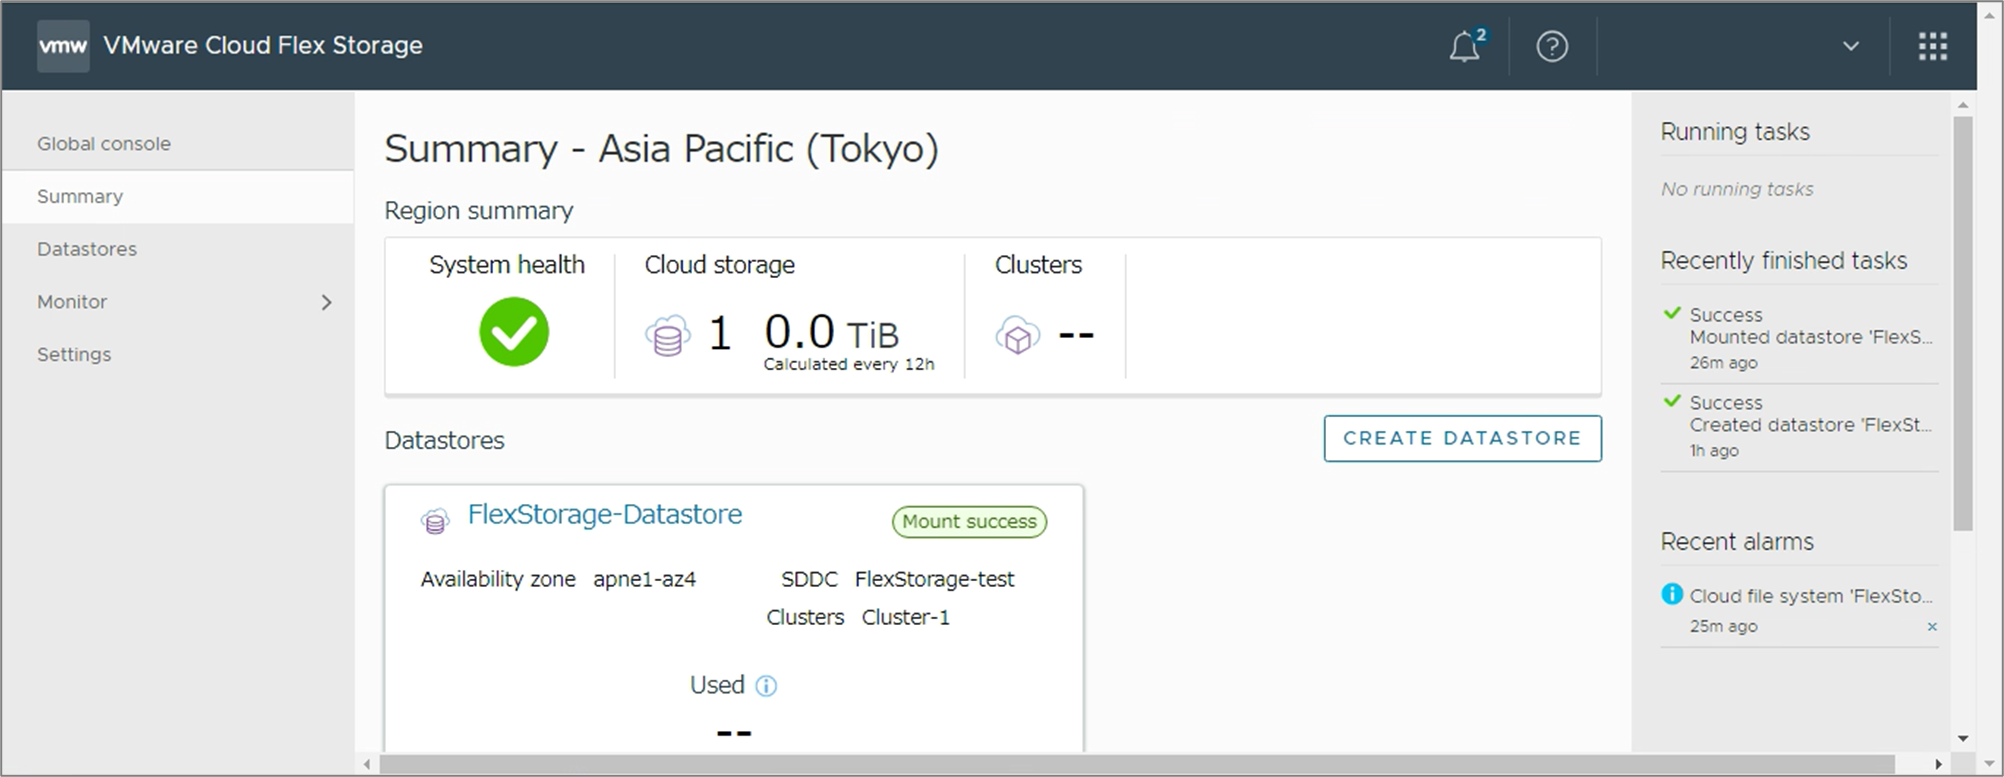Click the Cloud storage database icon
The height and width of the screenshot is (777, 2004).
pos(667,336)
